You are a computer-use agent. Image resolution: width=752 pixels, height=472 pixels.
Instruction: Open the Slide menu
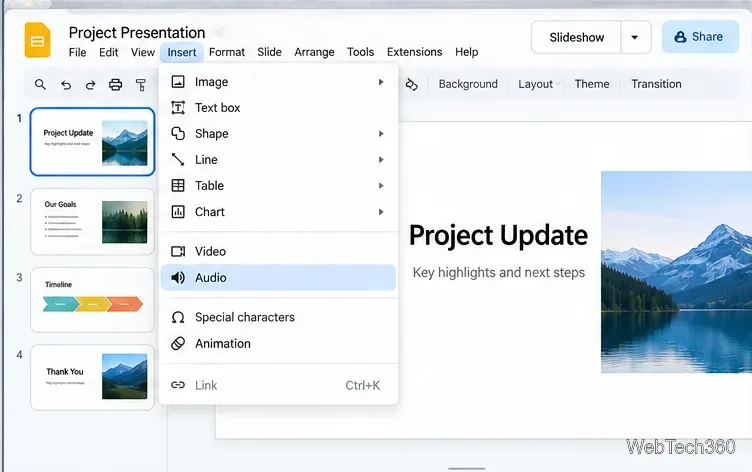(x=270, y=52)
